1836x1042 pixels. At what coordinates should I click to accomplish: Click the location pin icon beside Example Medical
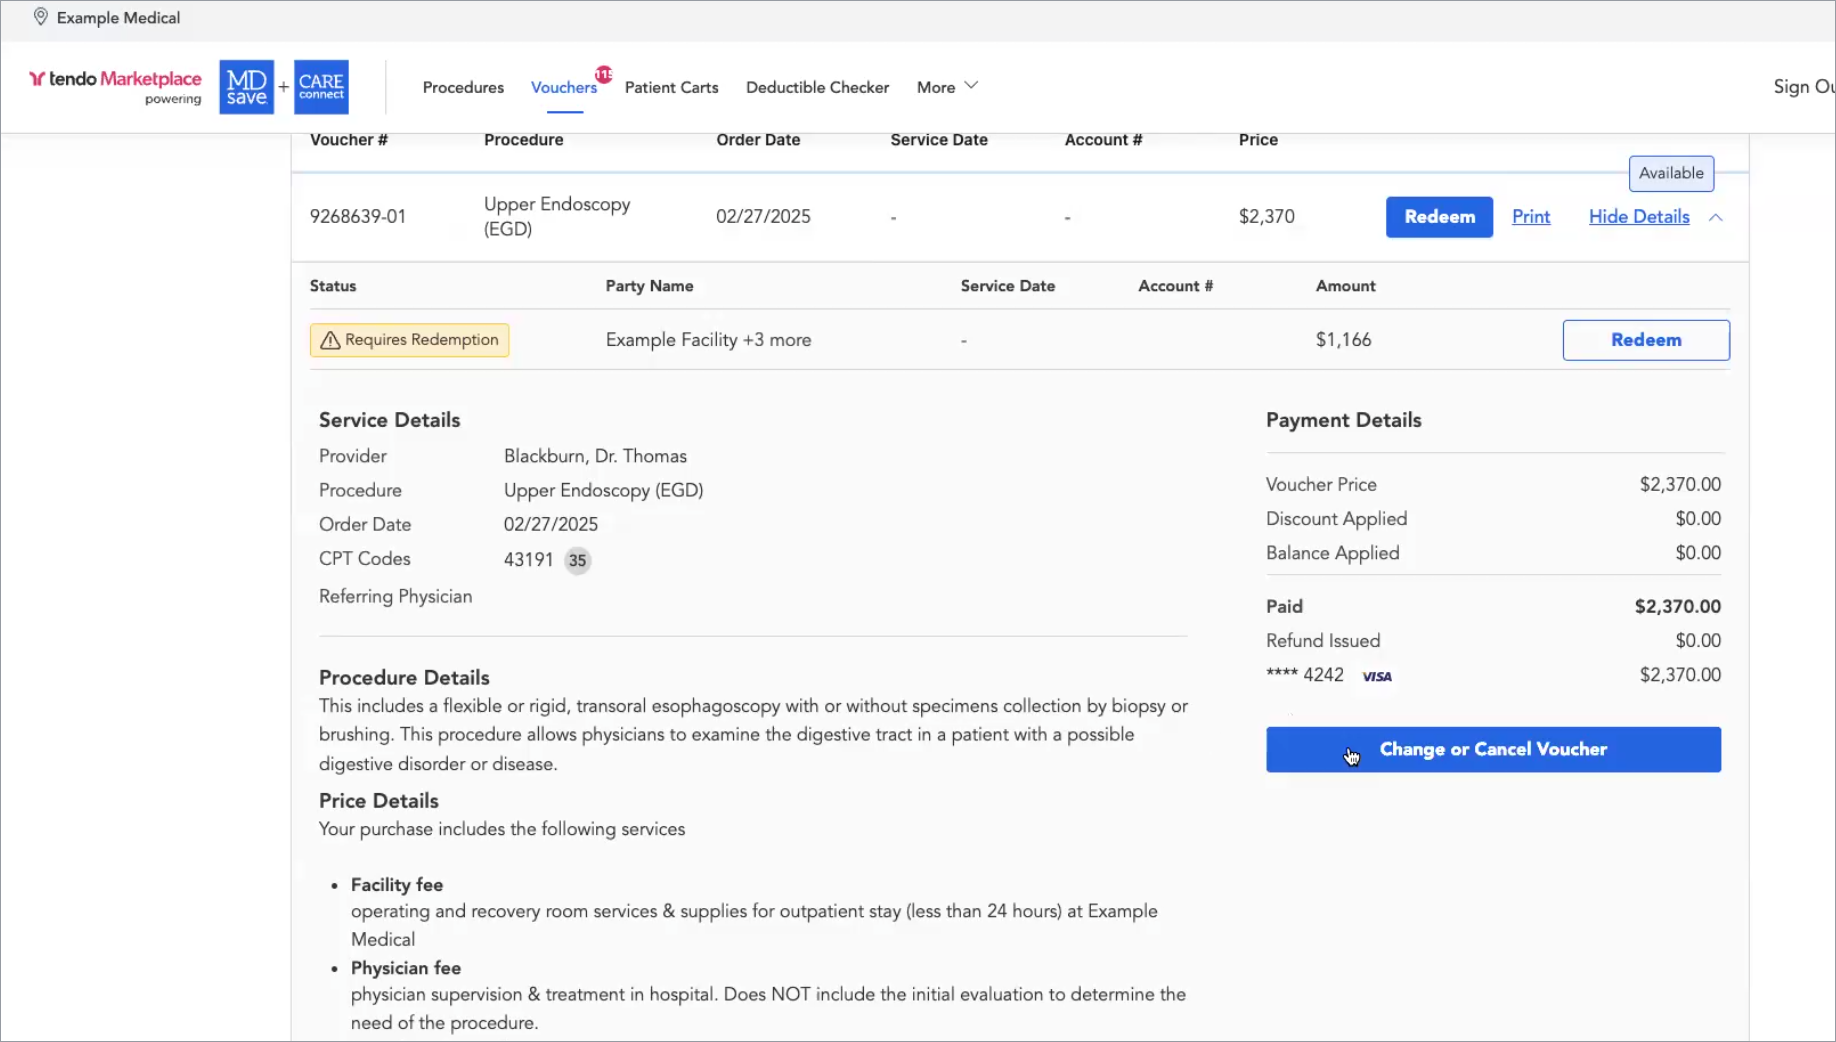(x=40, y=17)
